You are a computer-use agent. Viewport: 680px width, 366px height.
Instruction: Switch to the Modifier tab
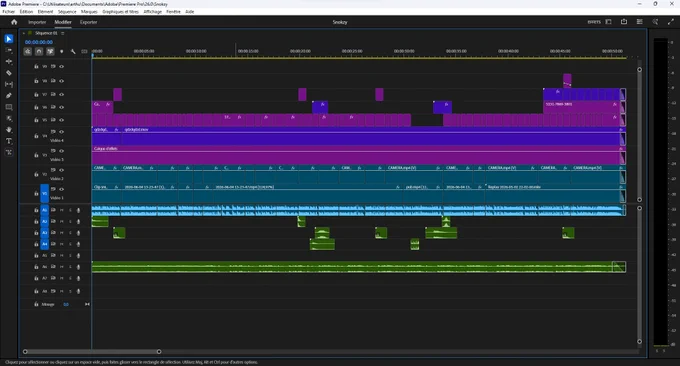[x=63, y=22]
